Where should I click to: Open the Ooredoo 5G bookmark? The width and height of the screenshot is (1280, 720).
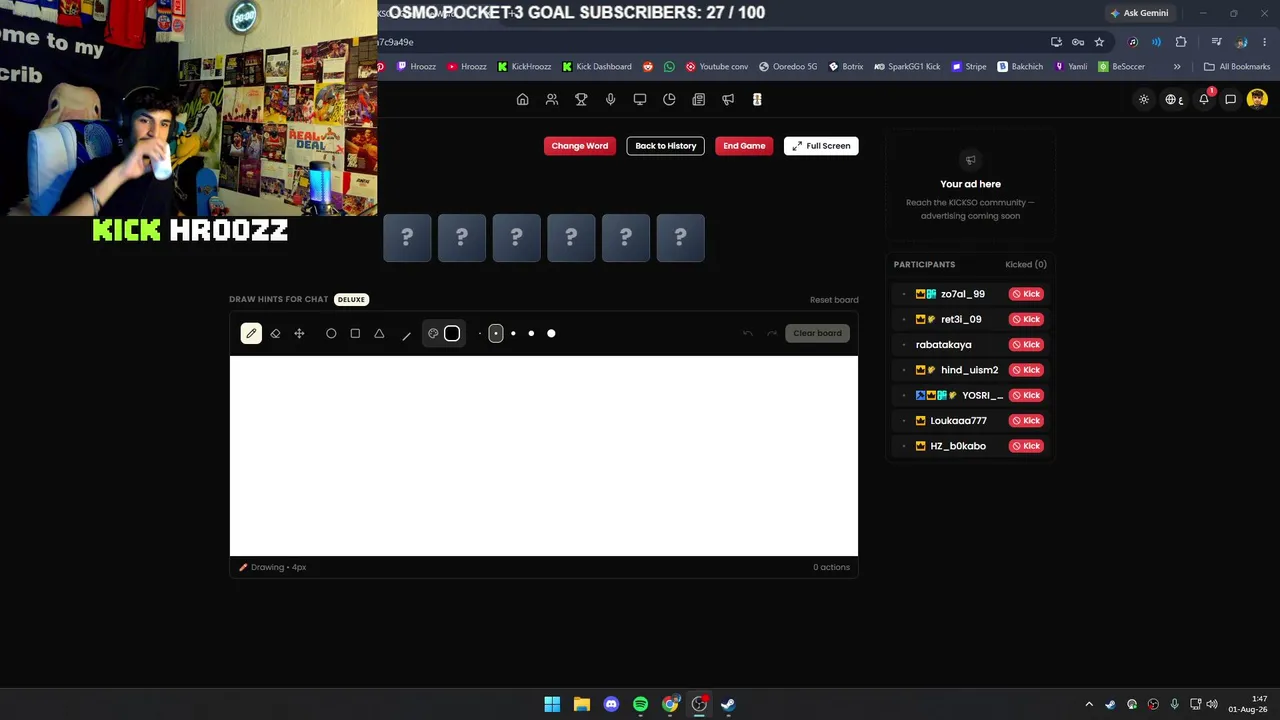pyautogui.click(x=788, y=67)
